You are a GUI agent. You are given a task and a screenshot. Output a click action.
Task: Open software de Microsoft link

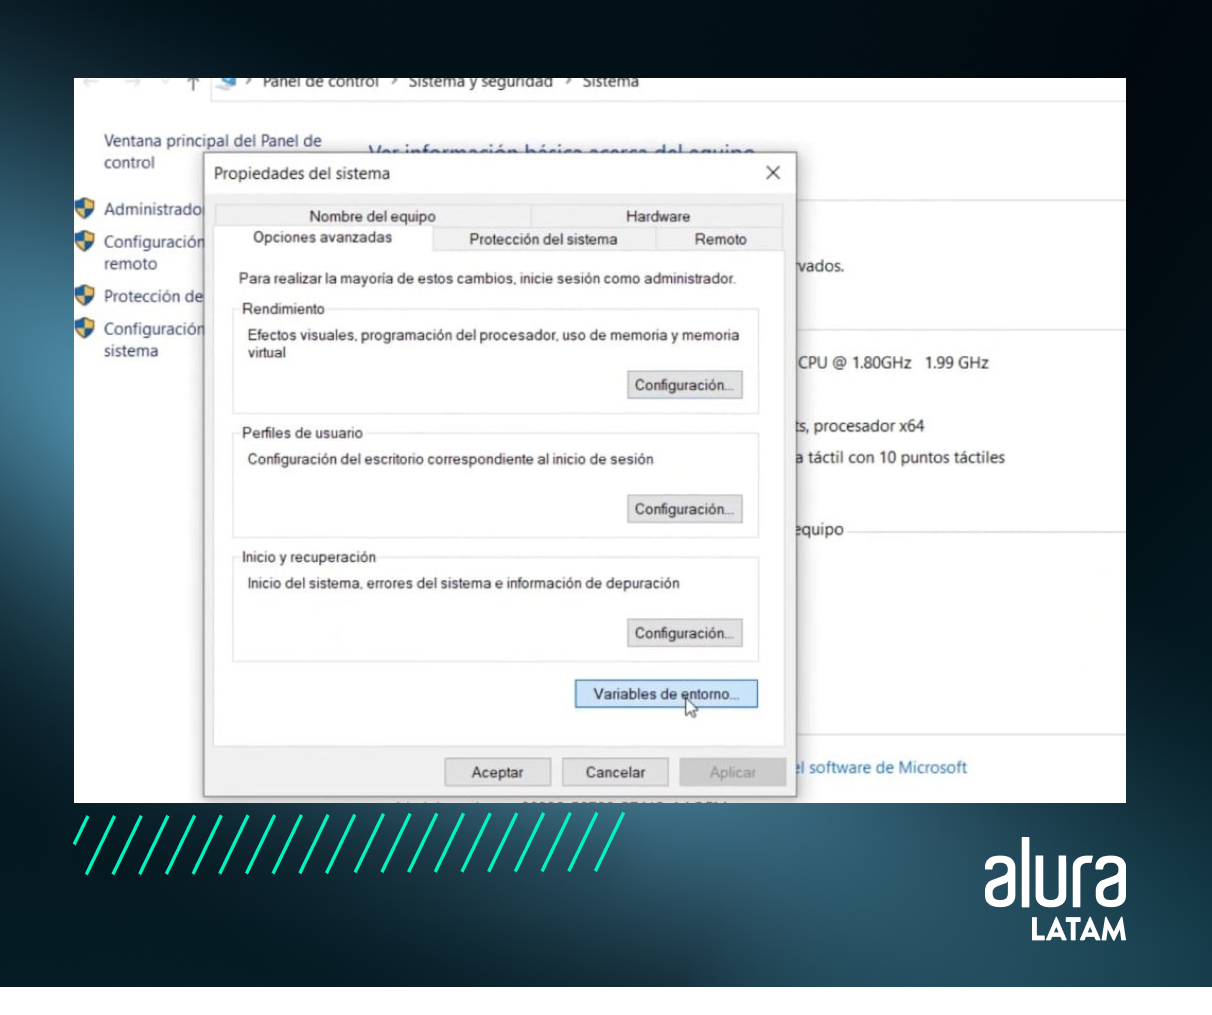pos(881,767)
